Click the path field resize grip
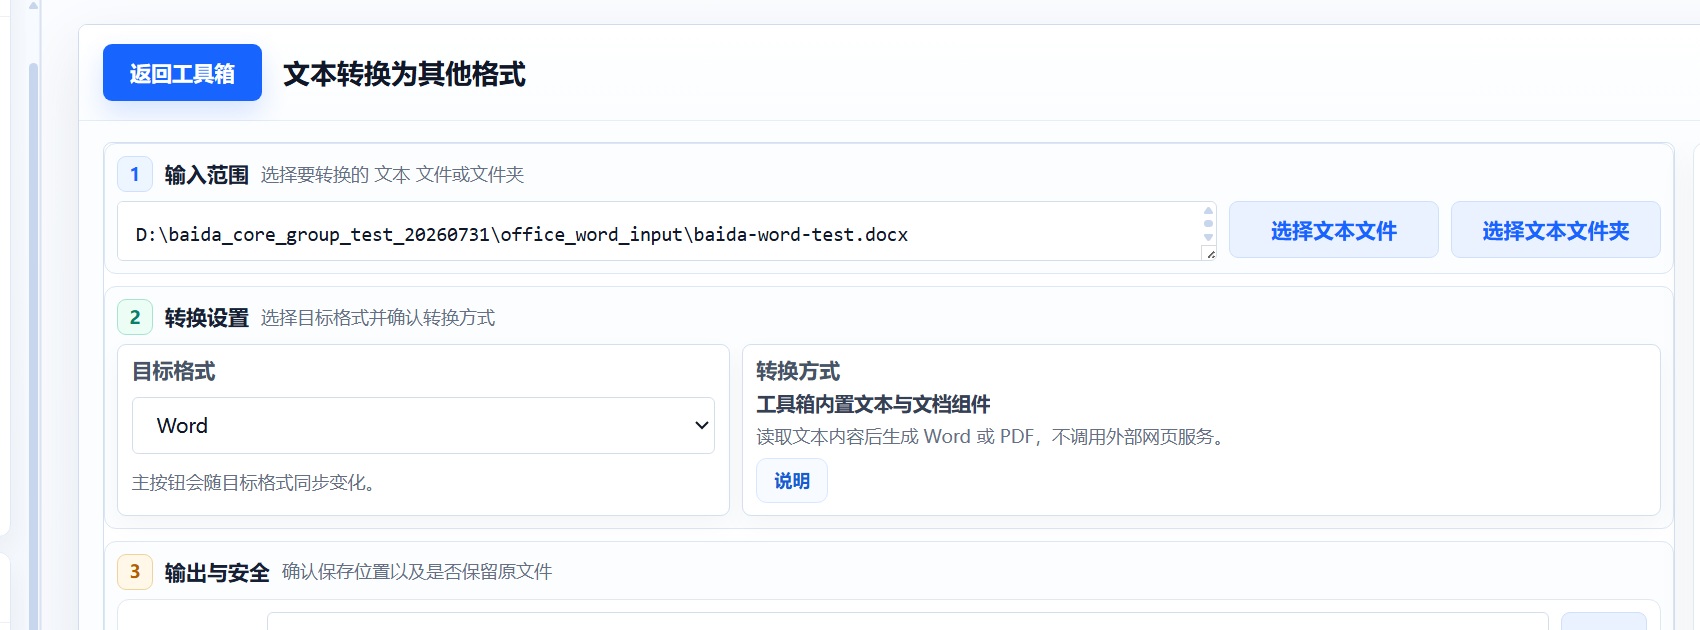 click(1210, 254)
